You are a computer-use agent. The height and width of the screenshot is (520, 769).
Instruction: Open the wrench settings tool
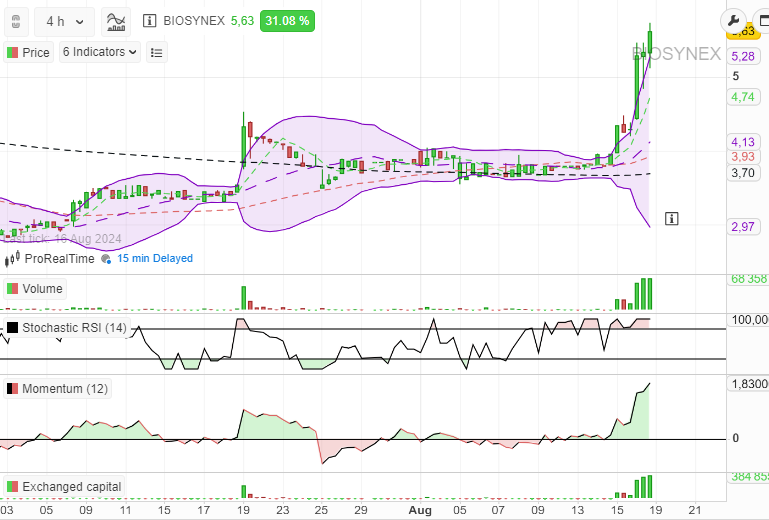pos(733,21)
